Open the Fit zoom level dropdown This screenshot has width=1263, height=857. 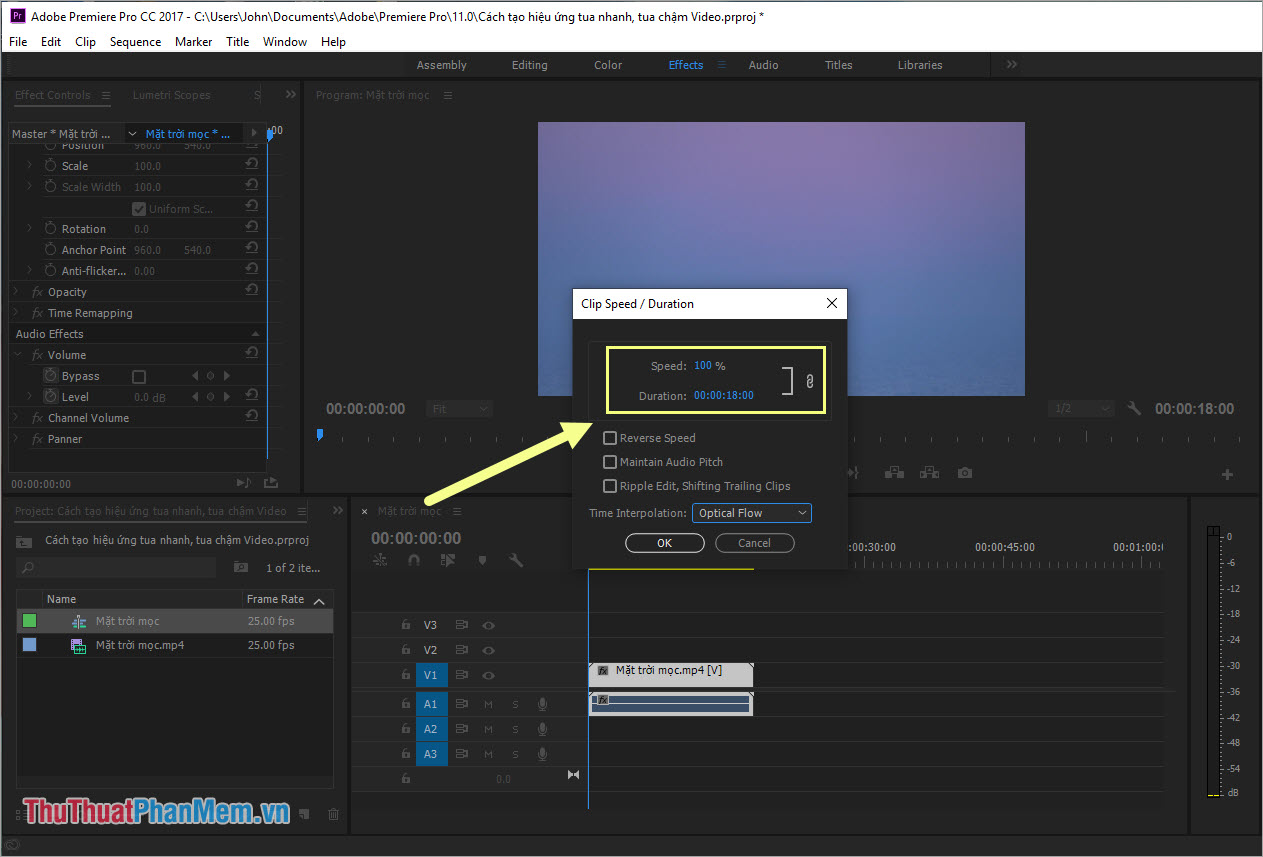[x=459, y=408]
